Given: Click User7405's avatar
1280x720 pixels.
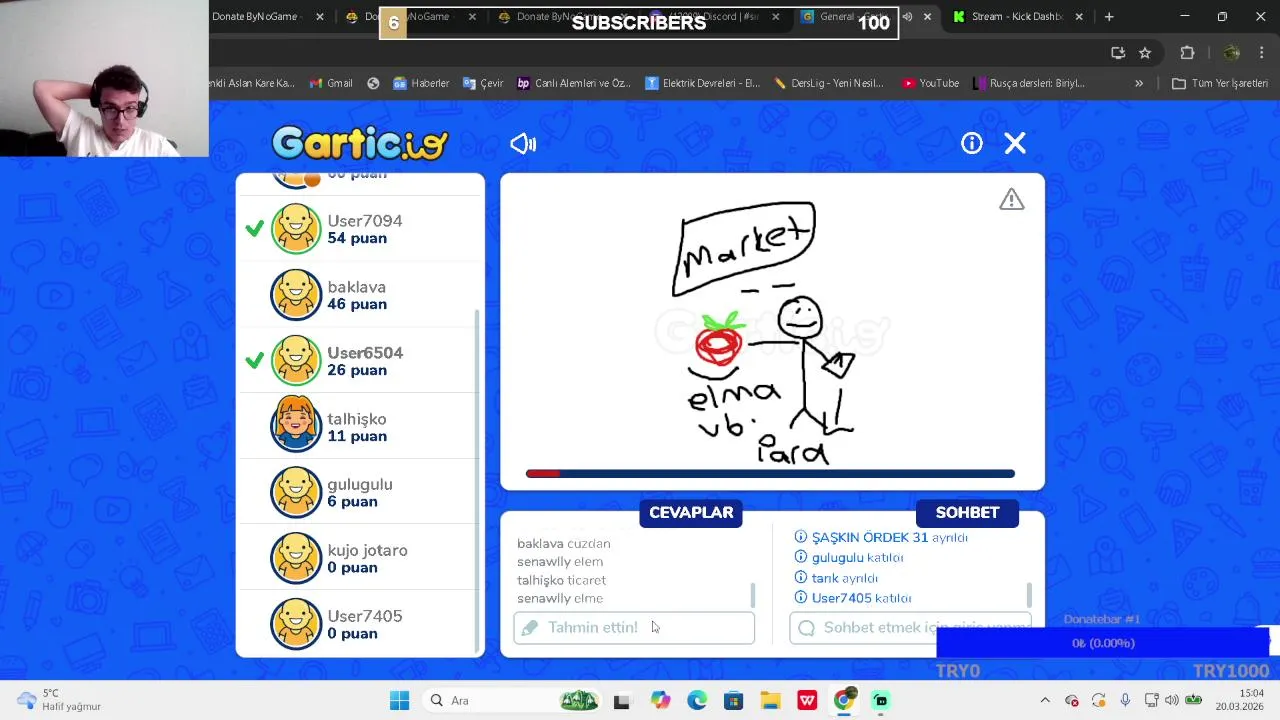Looking at the screenshot, I should pos(296,624).
